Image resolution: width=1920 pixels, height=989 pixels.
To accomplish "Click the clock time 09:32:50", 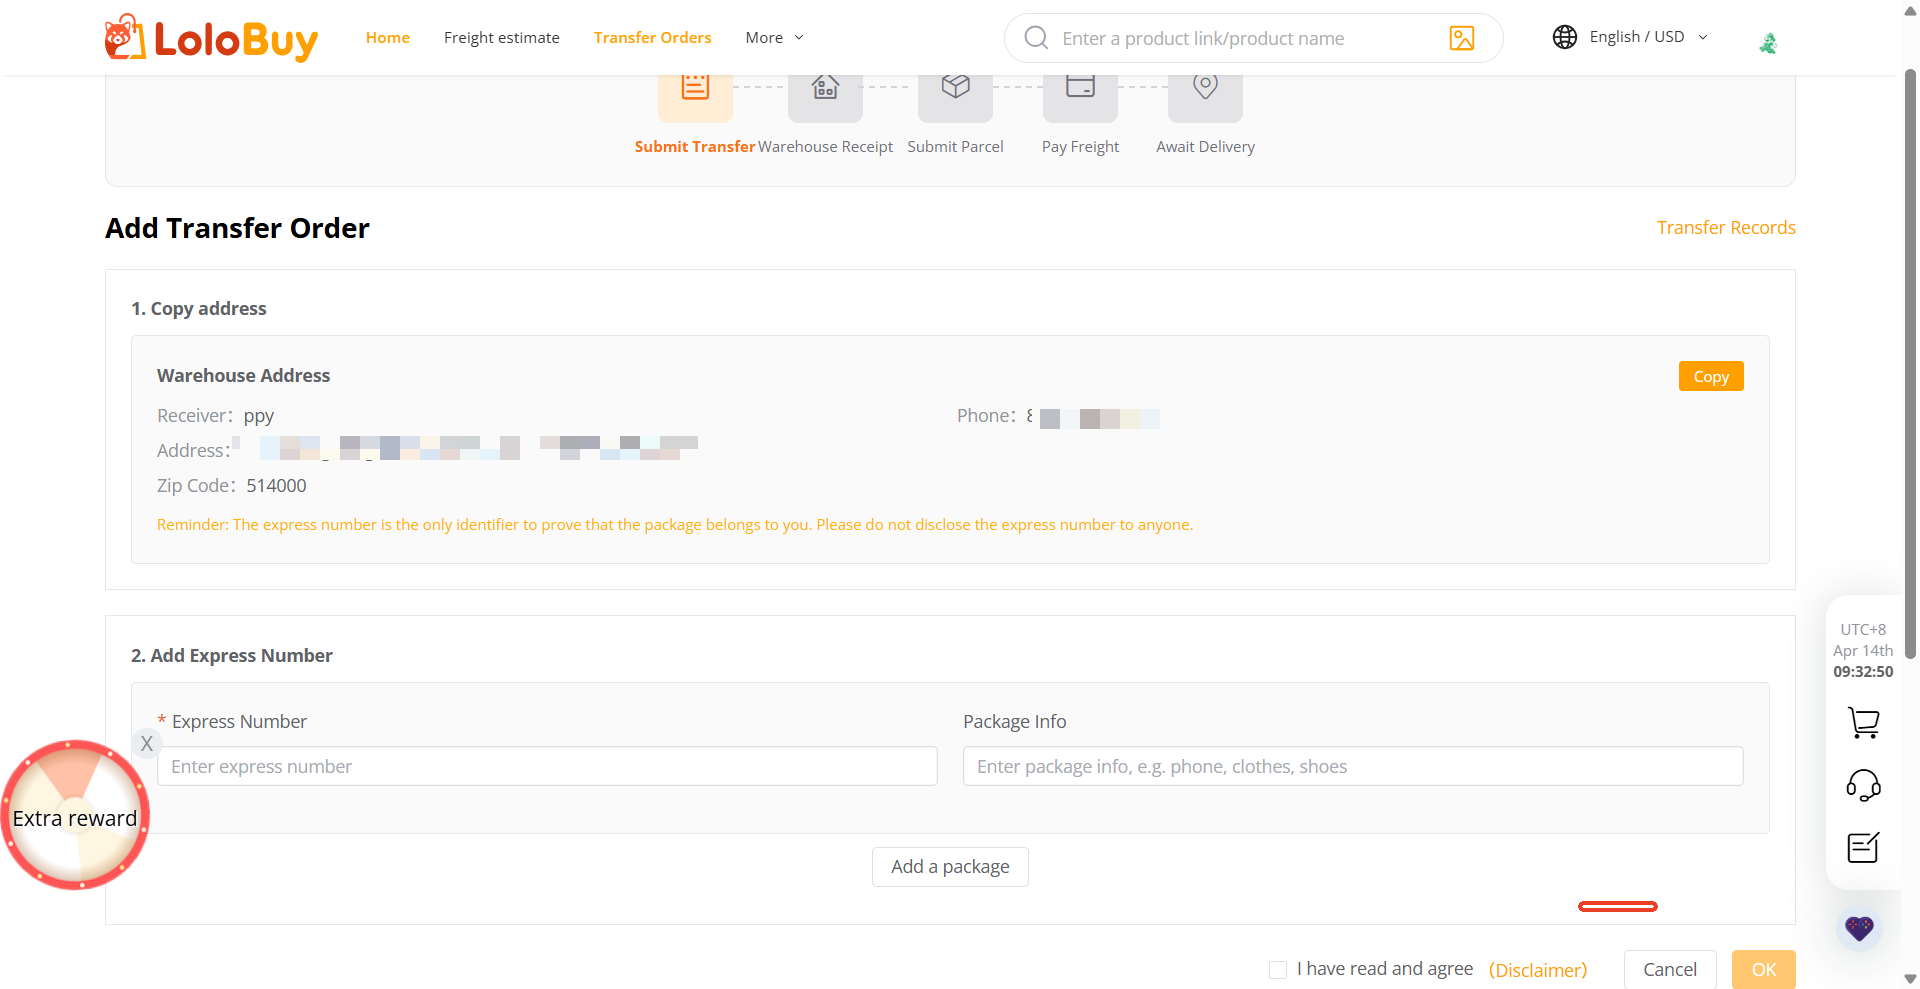I will click(1863, 672).
